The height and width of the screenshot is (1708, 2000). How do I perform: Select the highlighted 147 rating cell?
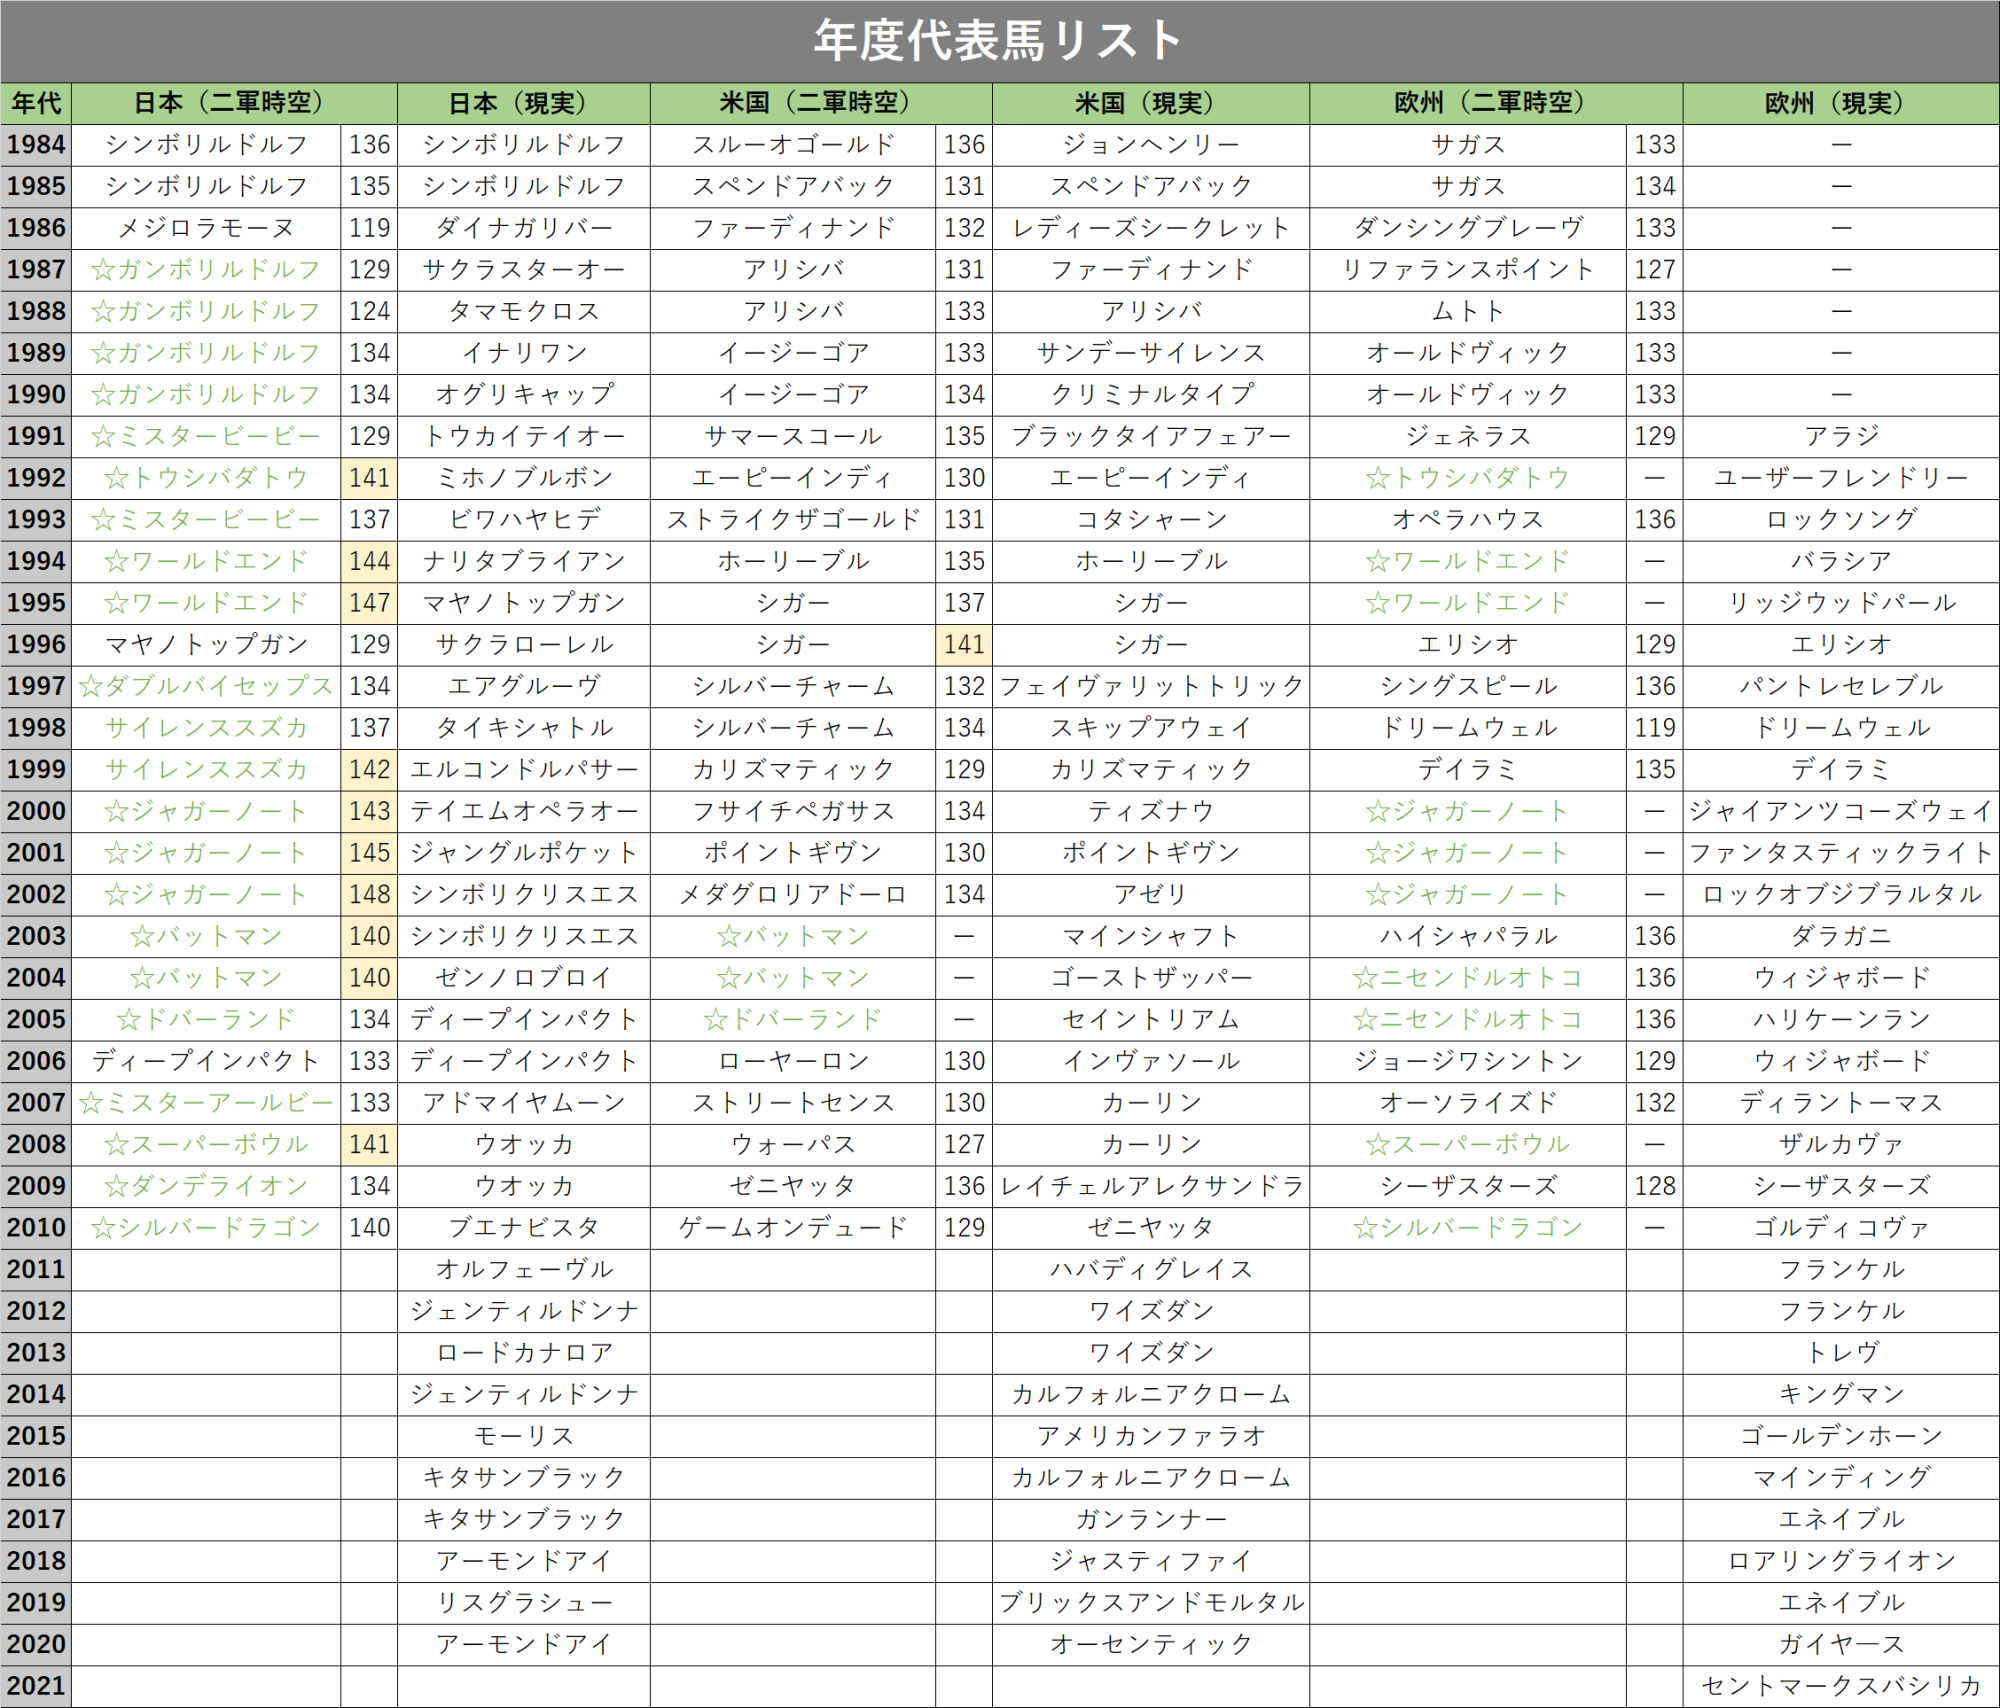pos(369,603)
